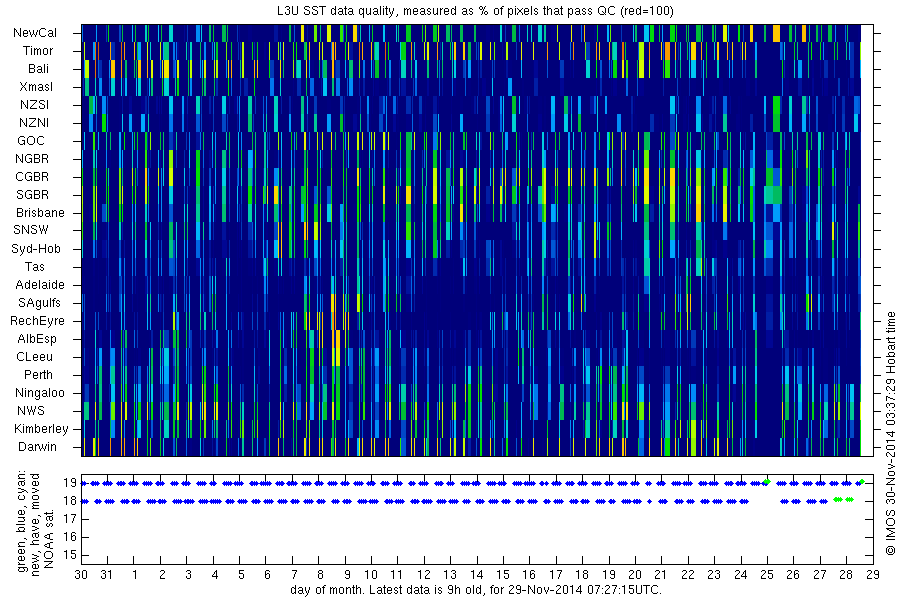Click the NWS region label
Viewport: 900px width, 600px height.
31,411
